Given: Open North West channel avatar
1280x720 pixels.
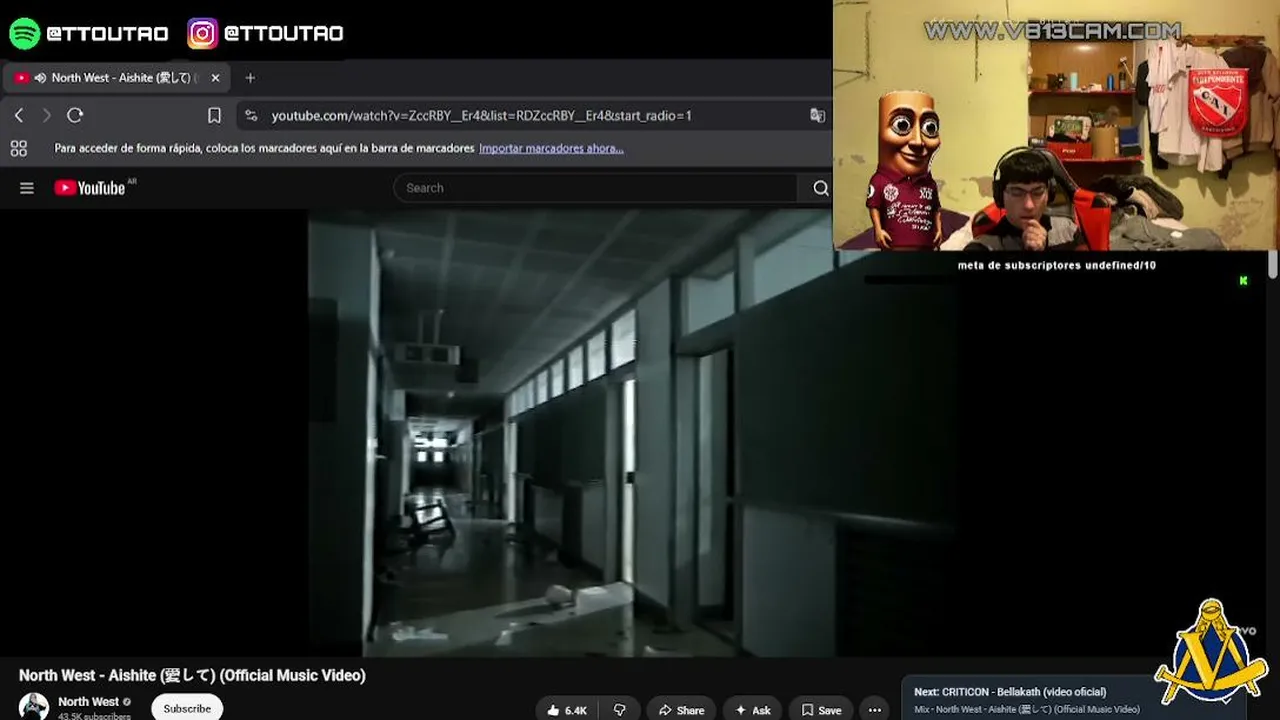Looking at the screenshot, I should (x=34, y=706).
